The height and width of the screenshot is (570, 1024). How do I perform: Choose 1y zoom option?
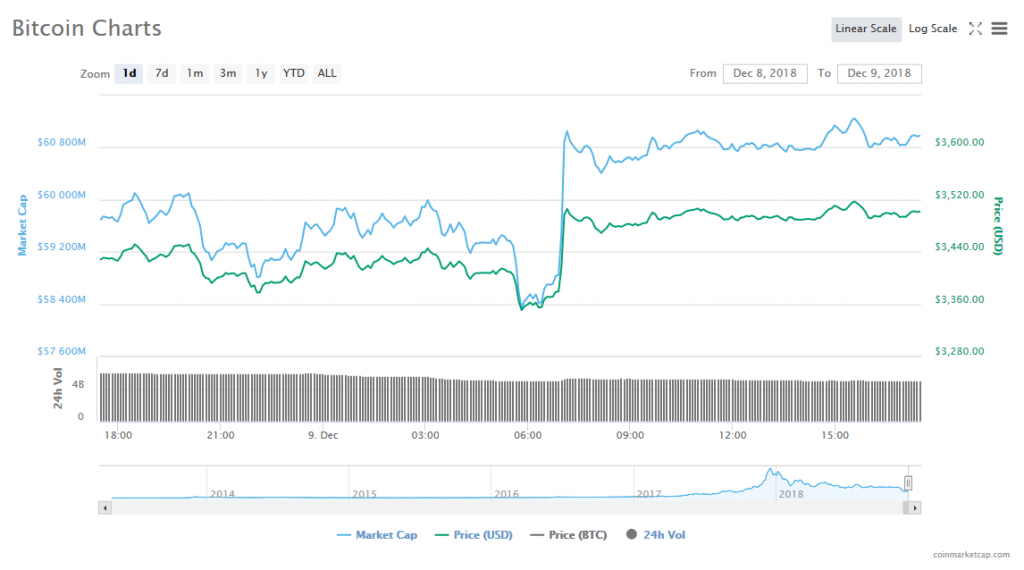[261, 73]
